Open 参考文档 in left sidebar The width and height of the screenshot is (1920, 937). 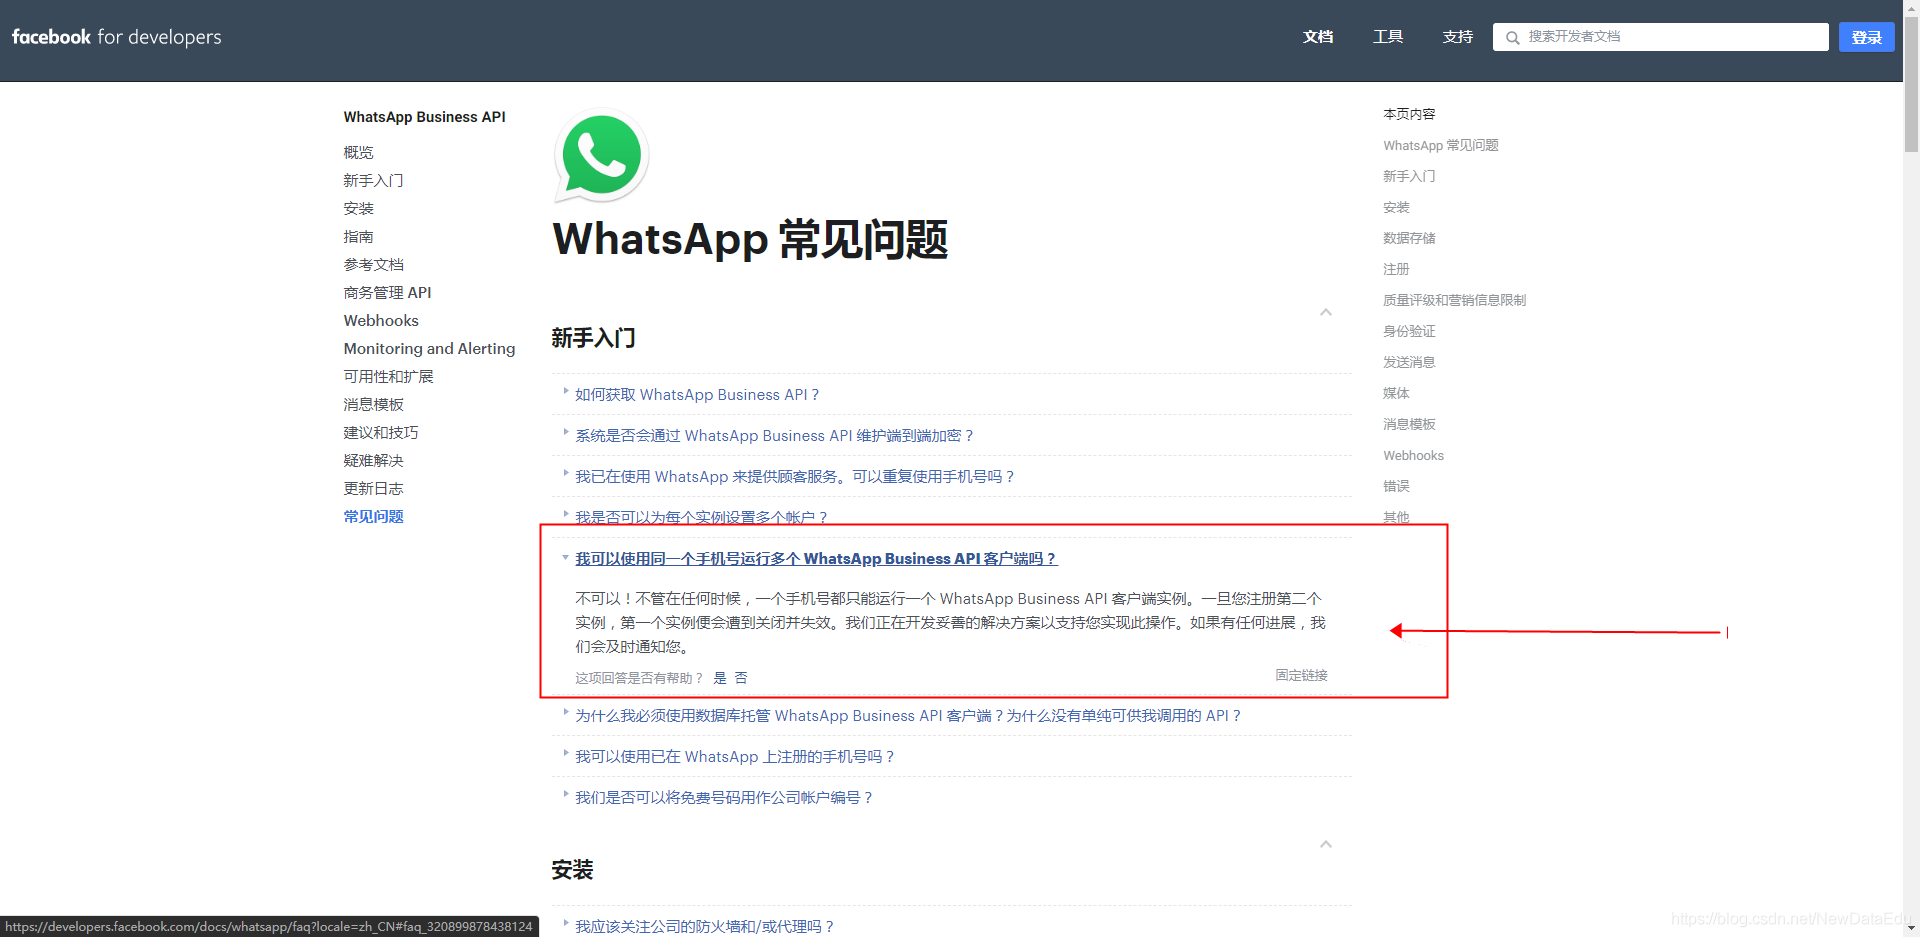(373, 265)
